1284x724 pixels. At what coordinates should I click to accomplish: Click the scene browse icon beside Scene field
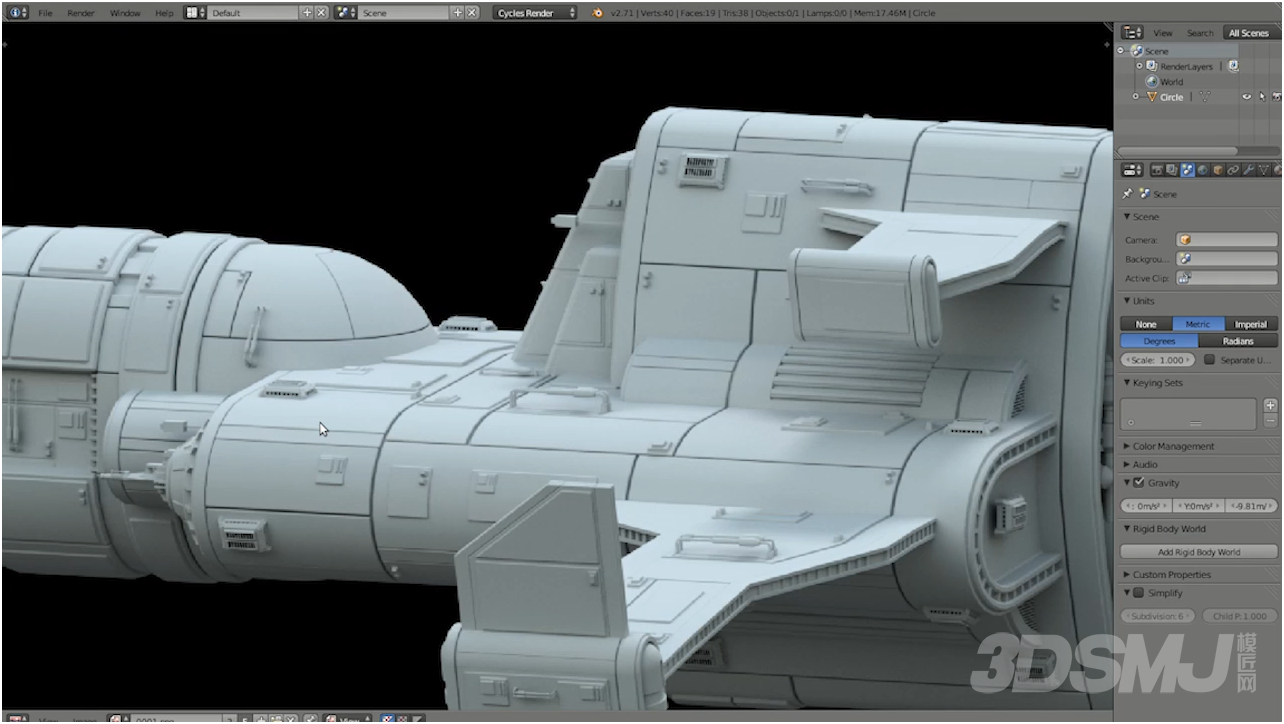coord(346,13)
